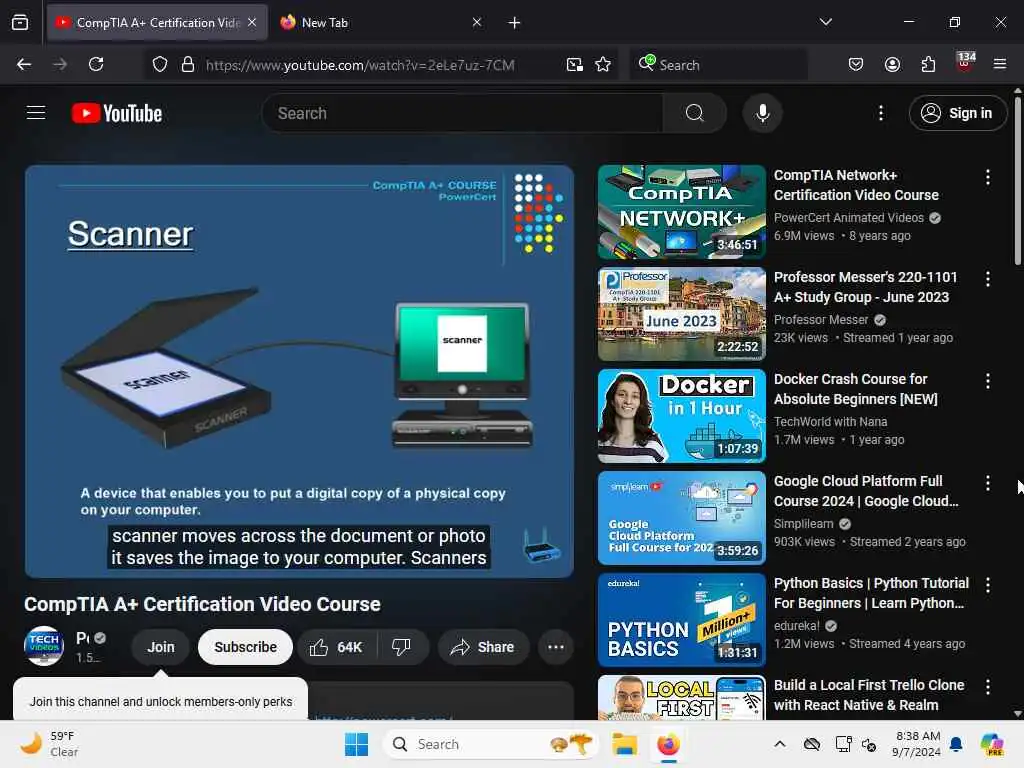Open Professor Messer channel link
The width and height of the screenshot is (1024, 768).
[821, 319]
